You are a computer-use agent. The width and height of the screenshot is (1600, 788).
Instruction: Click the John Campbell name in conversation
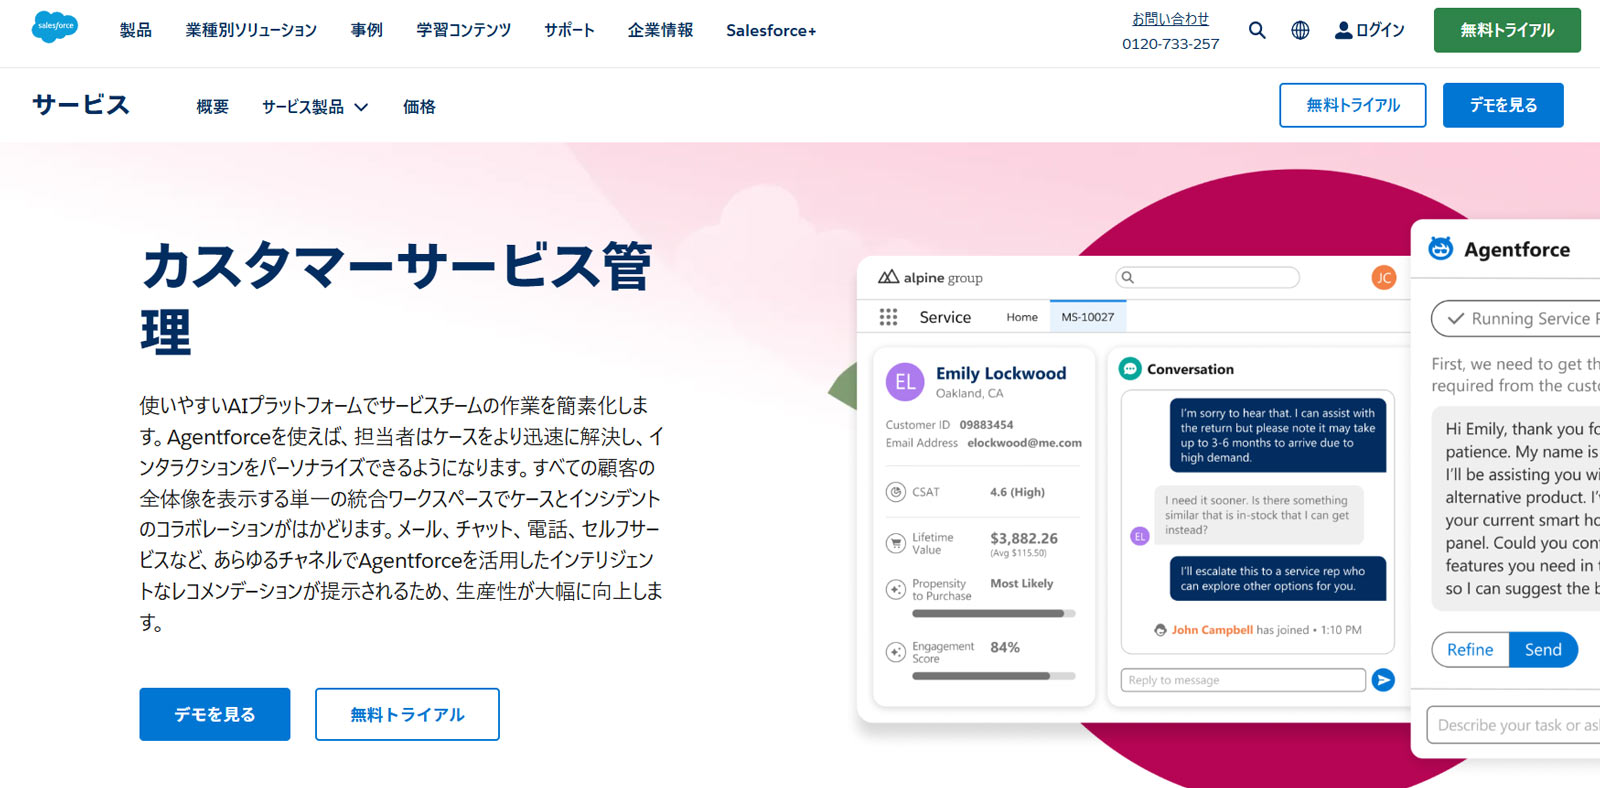1212,630
